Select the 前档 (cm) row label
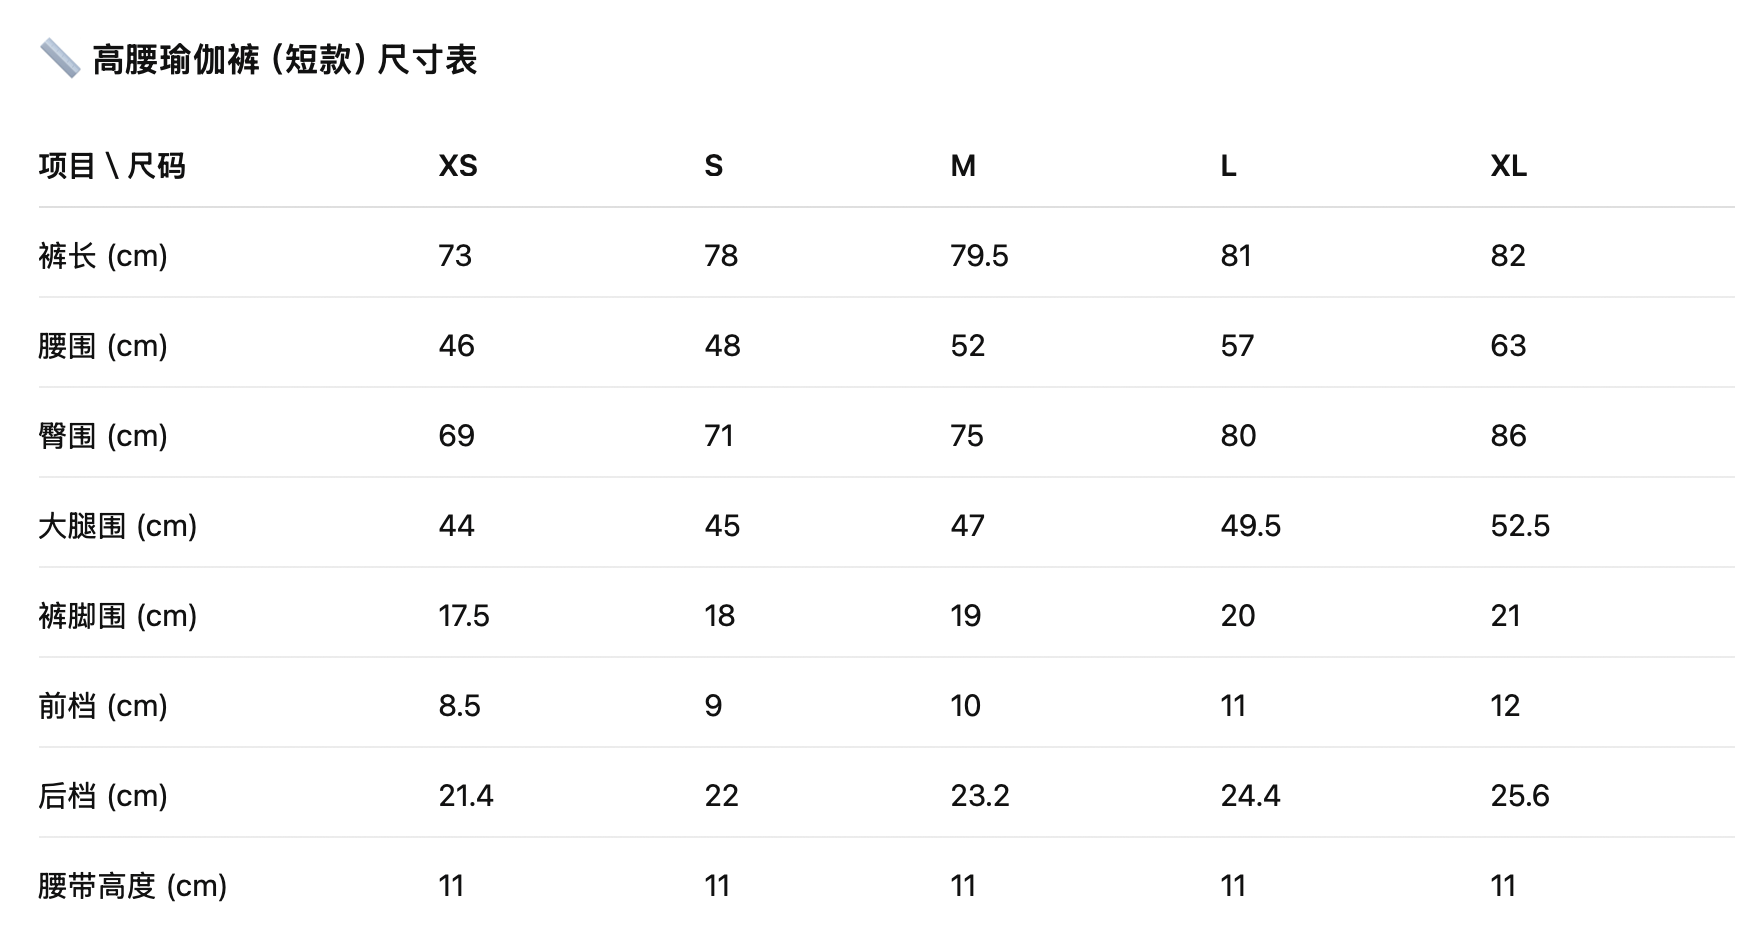The image size is (1756, 932). (x=103, y=706)
